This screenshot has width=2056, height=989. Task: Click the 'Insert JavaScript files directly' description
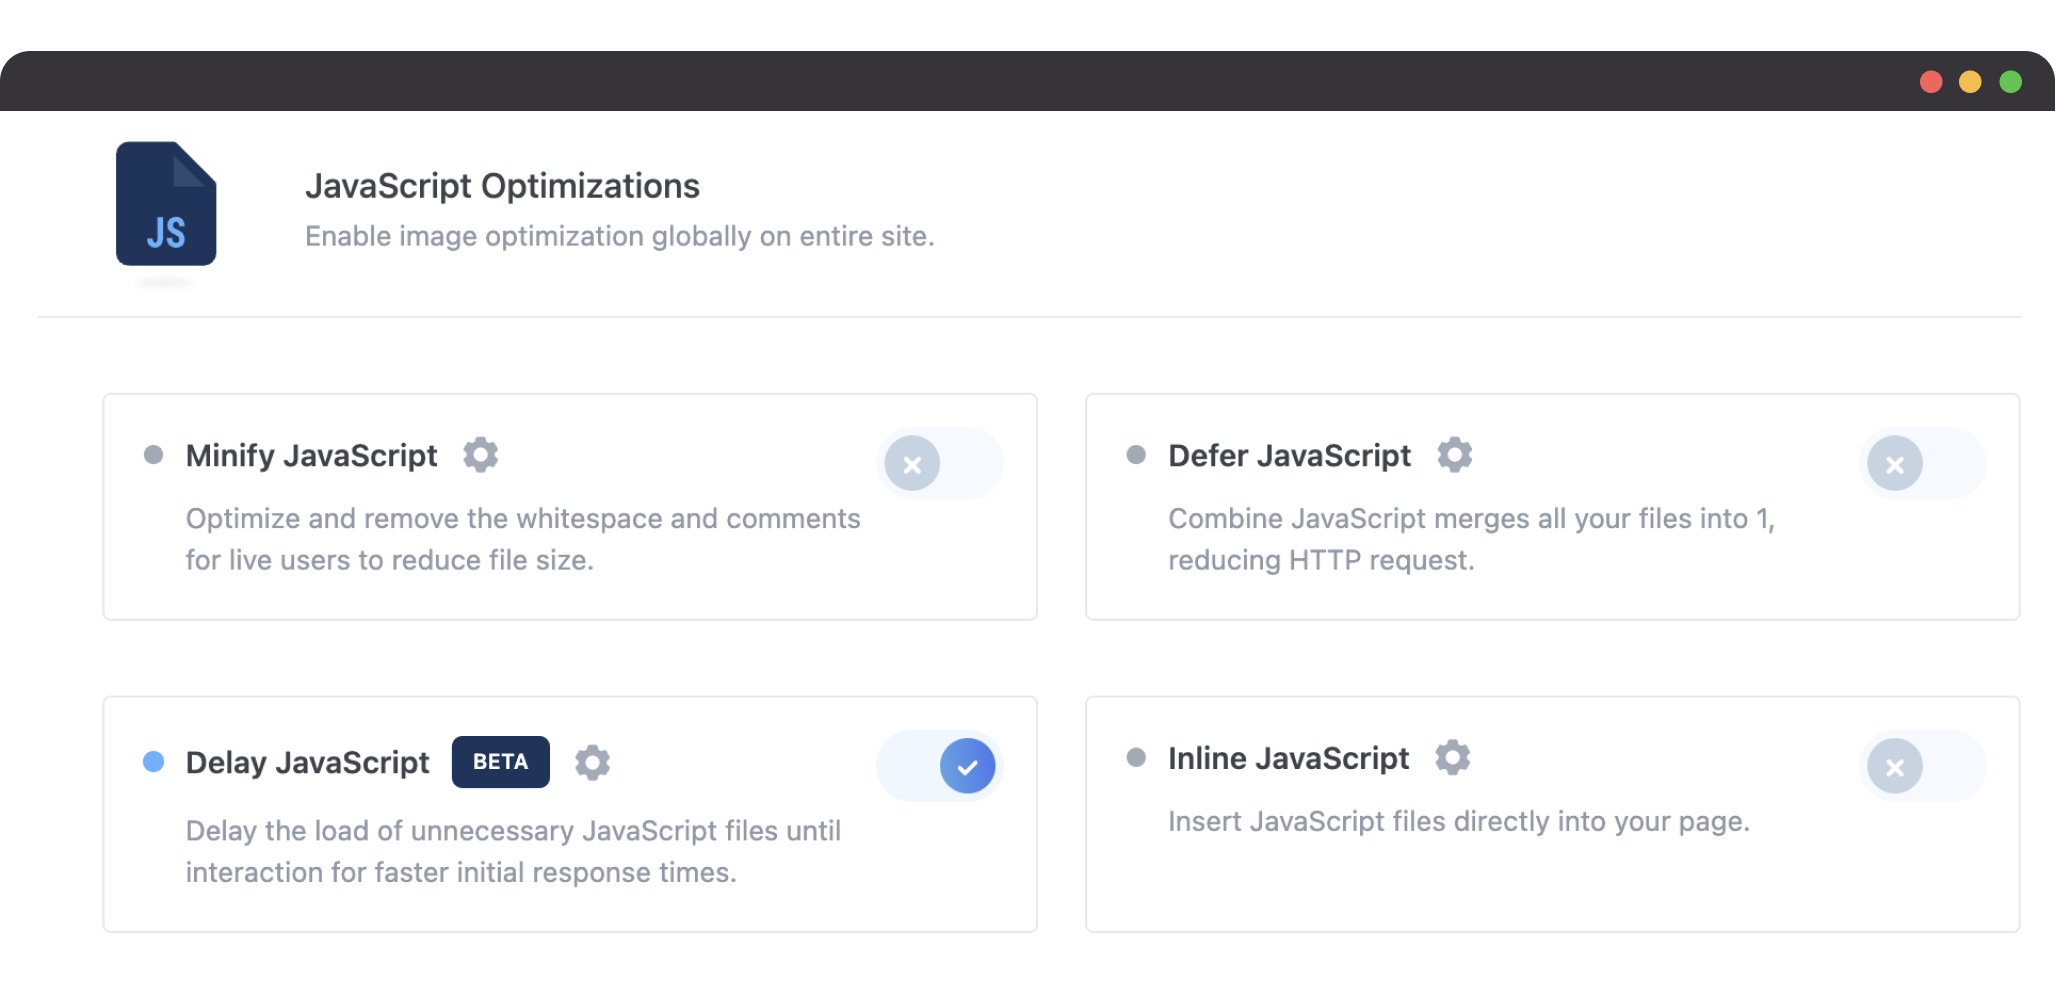pyautogui.click(x=1459, y=822)
